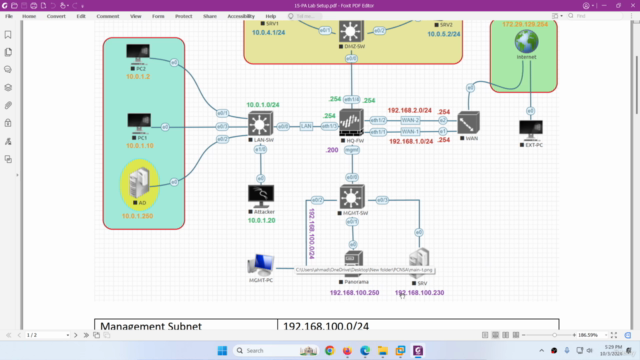Open the Security lock panel
Viewport: 640px width, 360px height.
click(8, 123)
